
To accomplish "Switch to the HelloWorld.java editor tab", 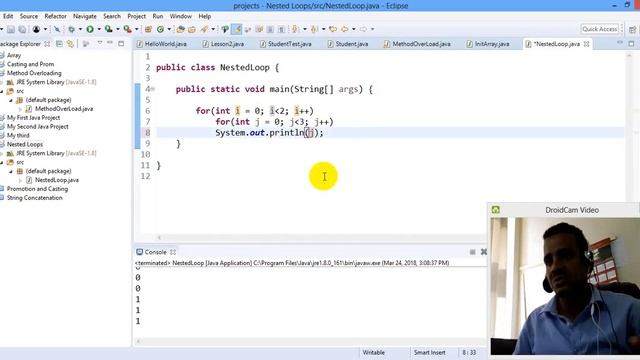I will pyautogui.click(x=162, y=44).
